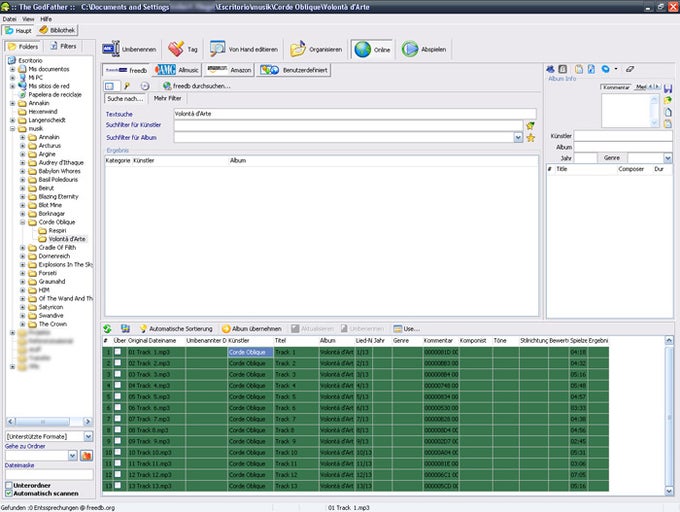
Task: Expand the Cradle Of Filth folder
Action: point(23,248)
